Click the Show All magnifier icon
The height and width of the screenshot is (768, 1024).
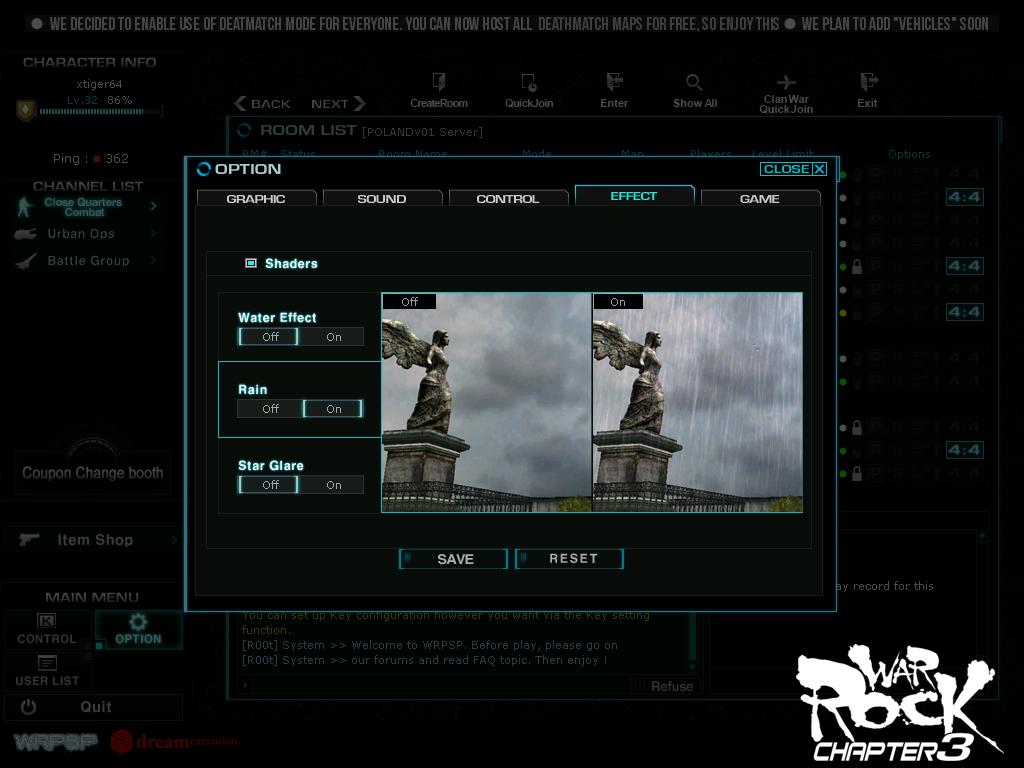(x=694, y=82)
